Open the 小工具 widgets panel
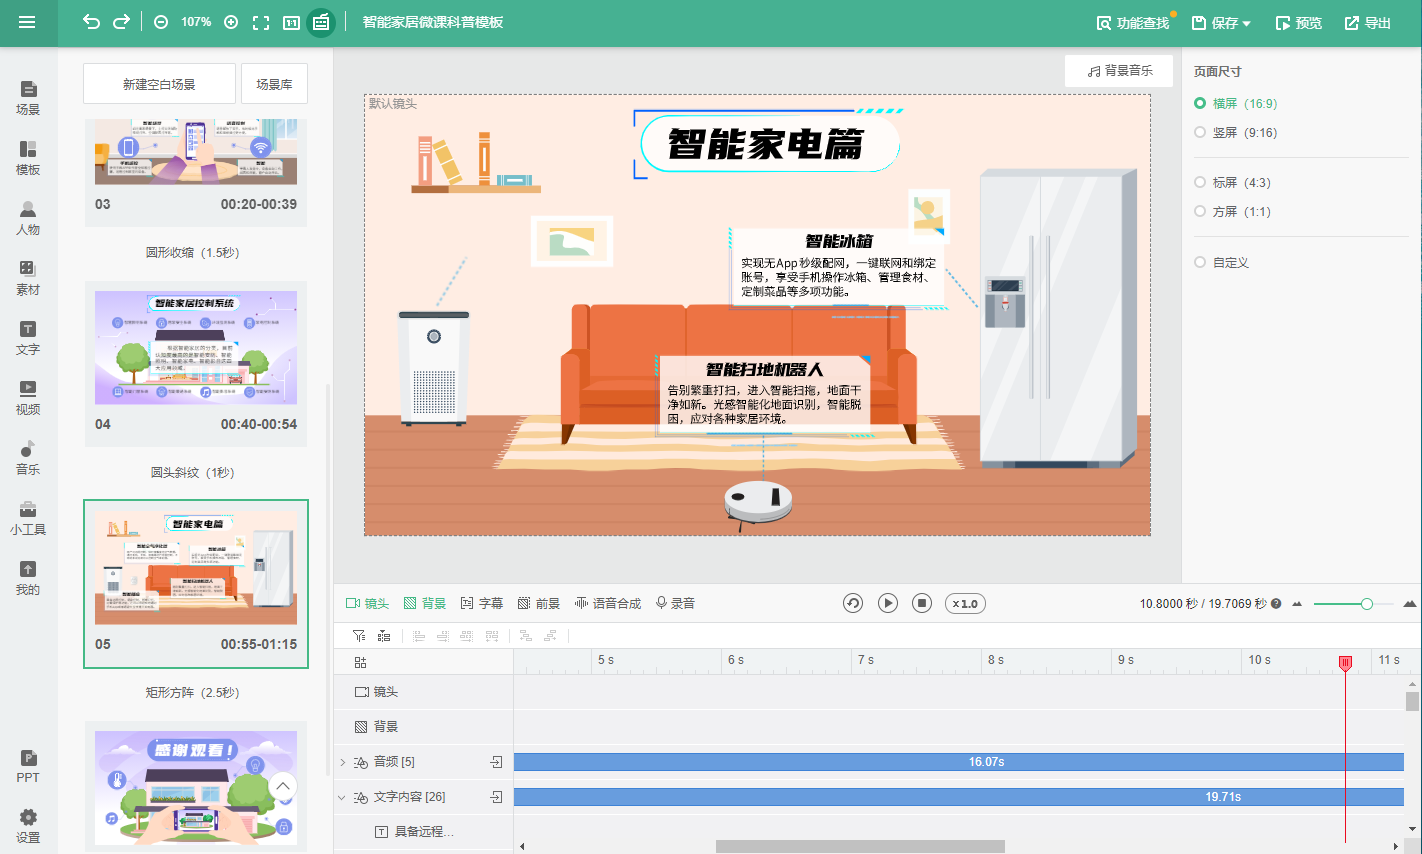The image size is (1422, 854). (x=28, y=518)
